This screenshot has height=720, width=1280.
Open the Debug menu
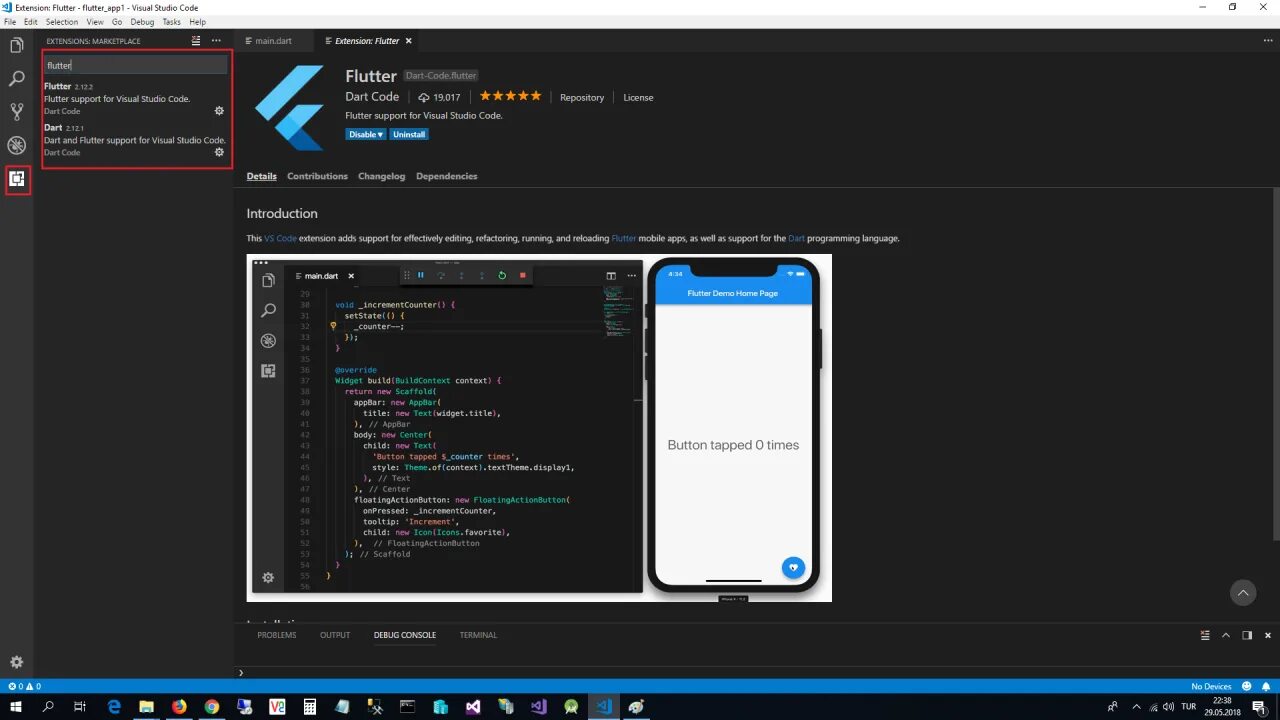(142, 21)
